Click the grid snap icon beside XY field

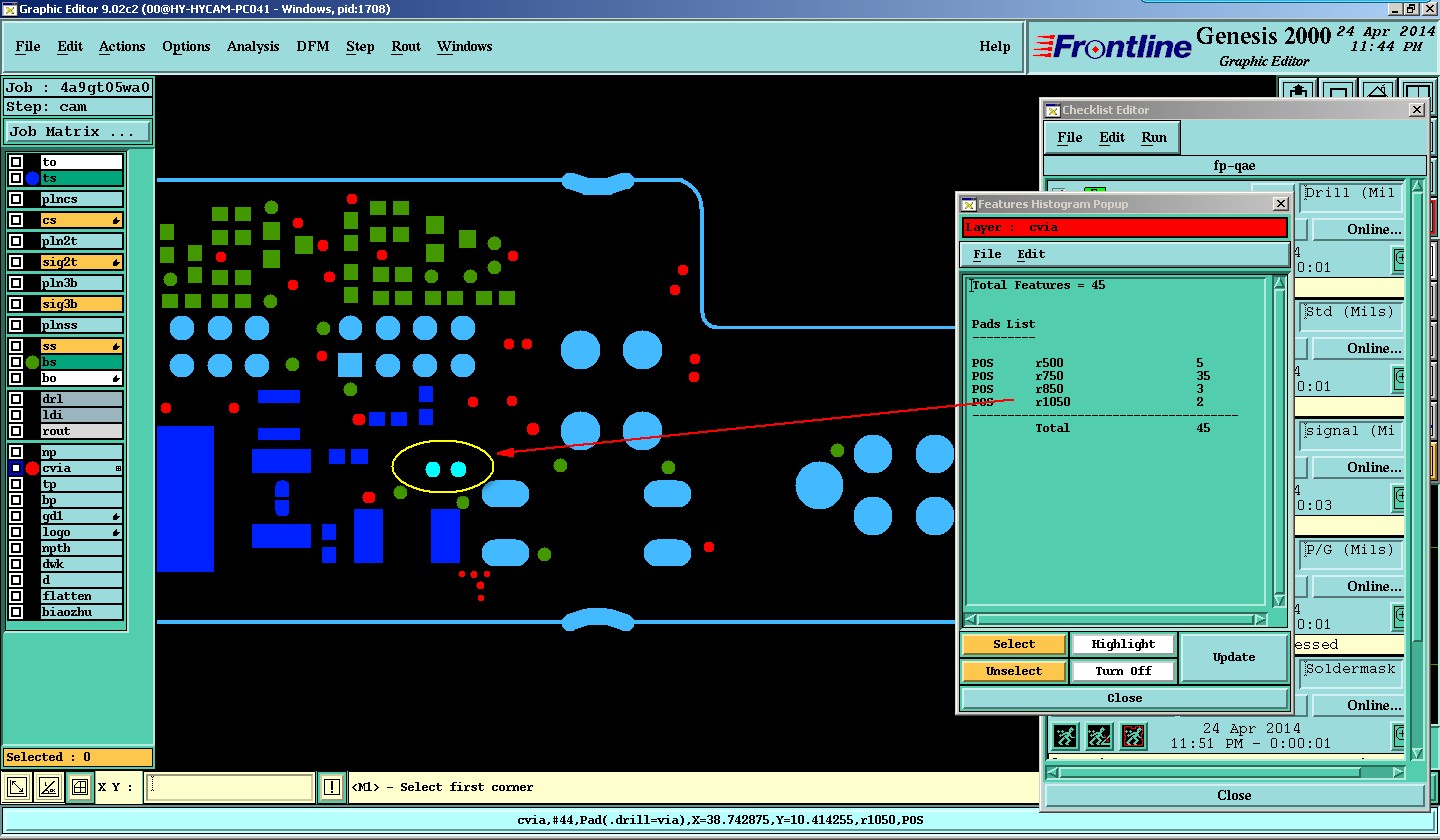click(x=80, y=788)
